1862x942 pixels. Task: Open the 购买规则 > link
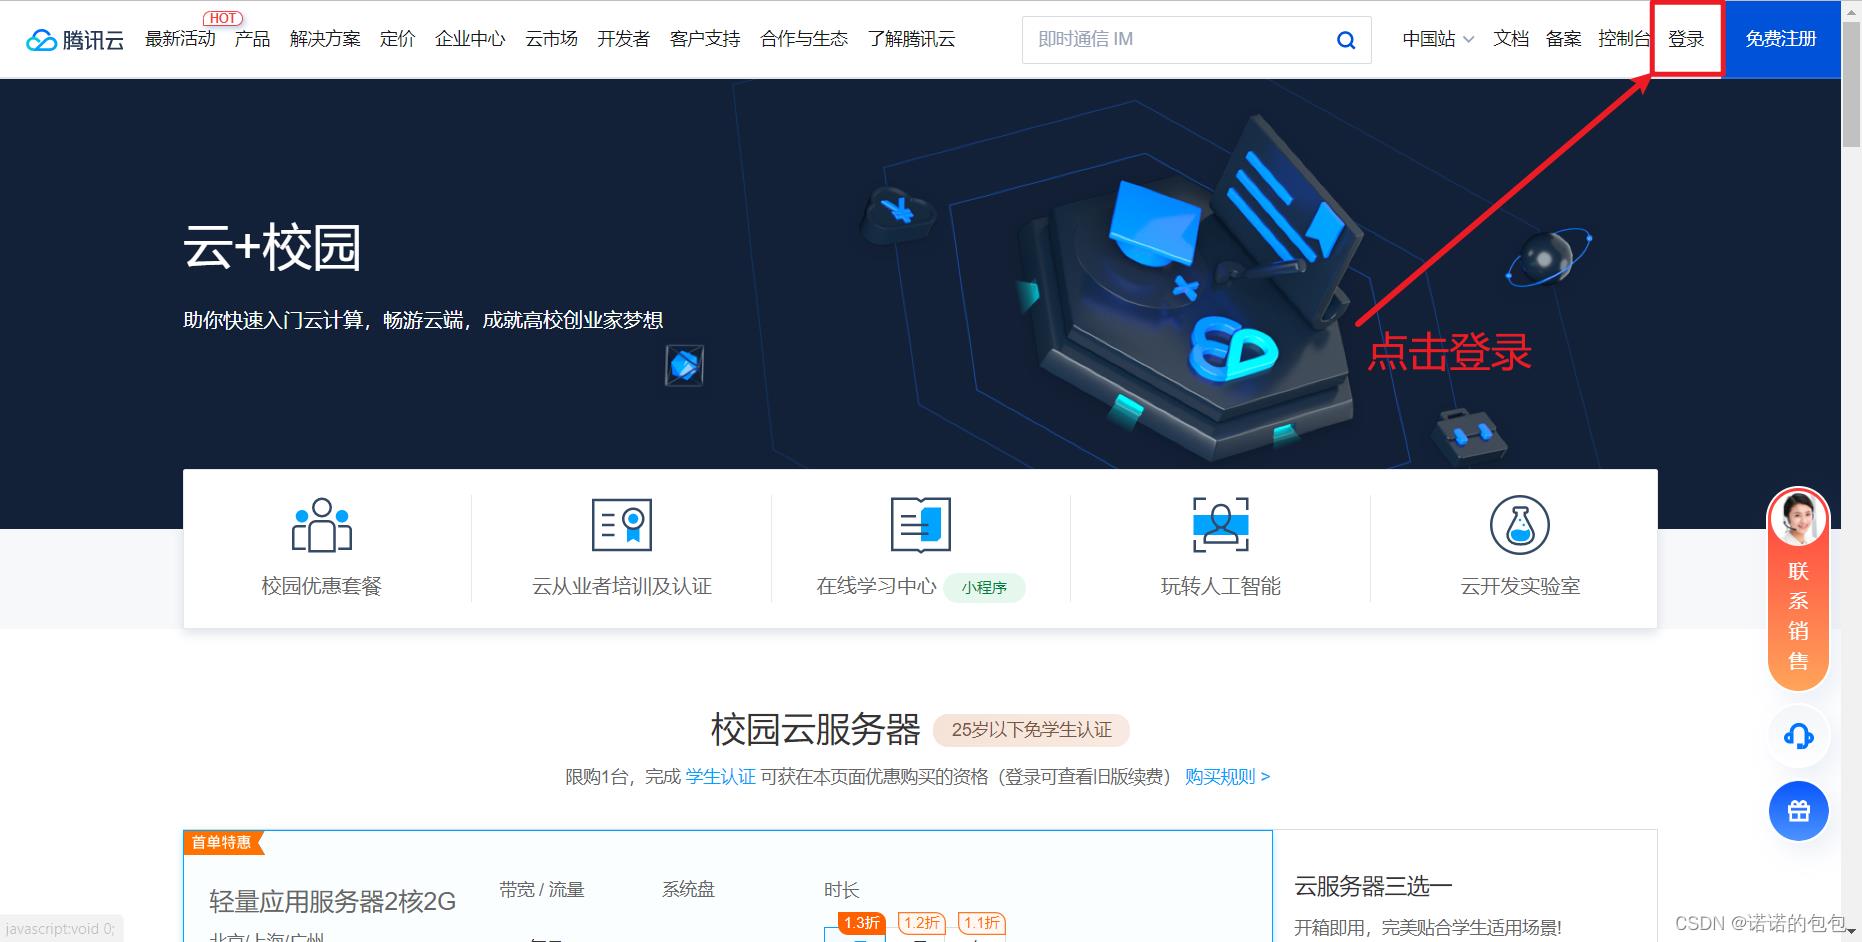[1227, 777]
